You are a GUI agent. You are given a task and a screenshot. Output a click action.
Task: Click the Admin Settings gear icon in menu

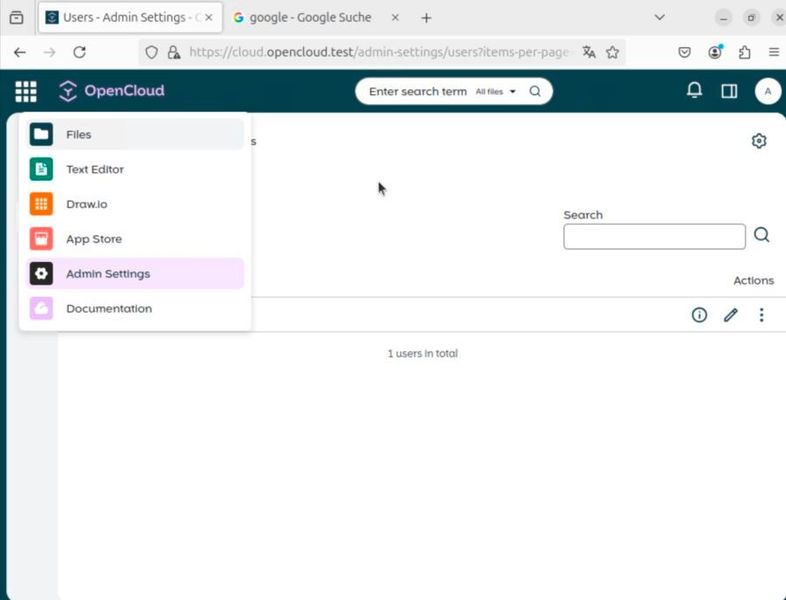pos(41,274)
